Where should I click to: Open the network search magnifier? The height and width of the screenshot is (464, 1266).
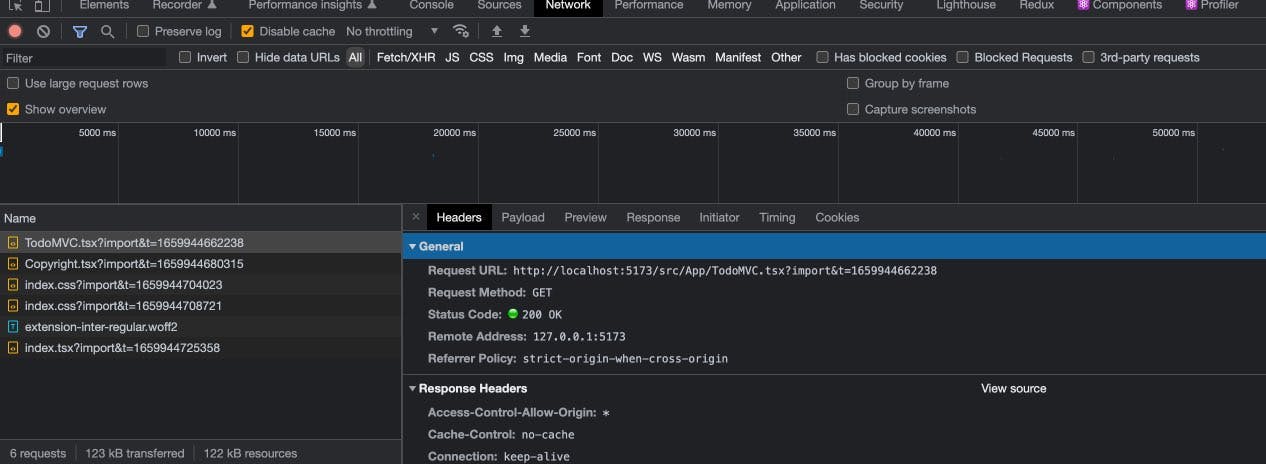pos(107,32)
